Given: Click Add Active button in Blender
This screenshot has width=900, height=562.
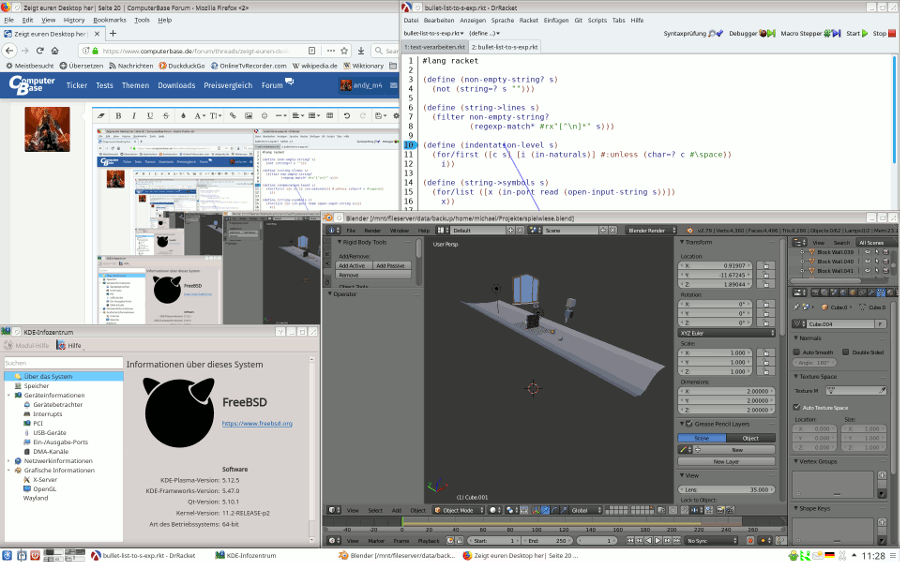Looking at the screenshot, I should 352,266.
